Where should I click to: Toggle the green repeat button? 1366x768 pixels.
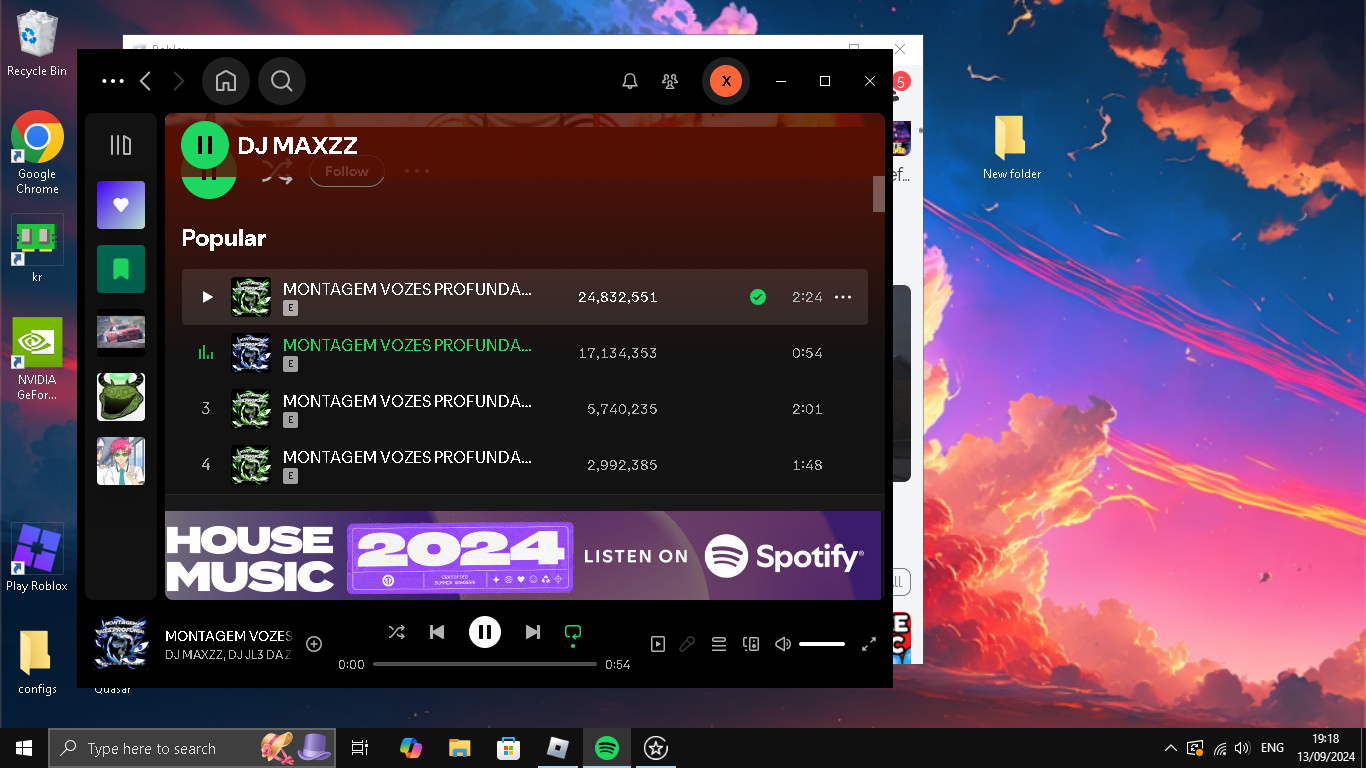573,632
